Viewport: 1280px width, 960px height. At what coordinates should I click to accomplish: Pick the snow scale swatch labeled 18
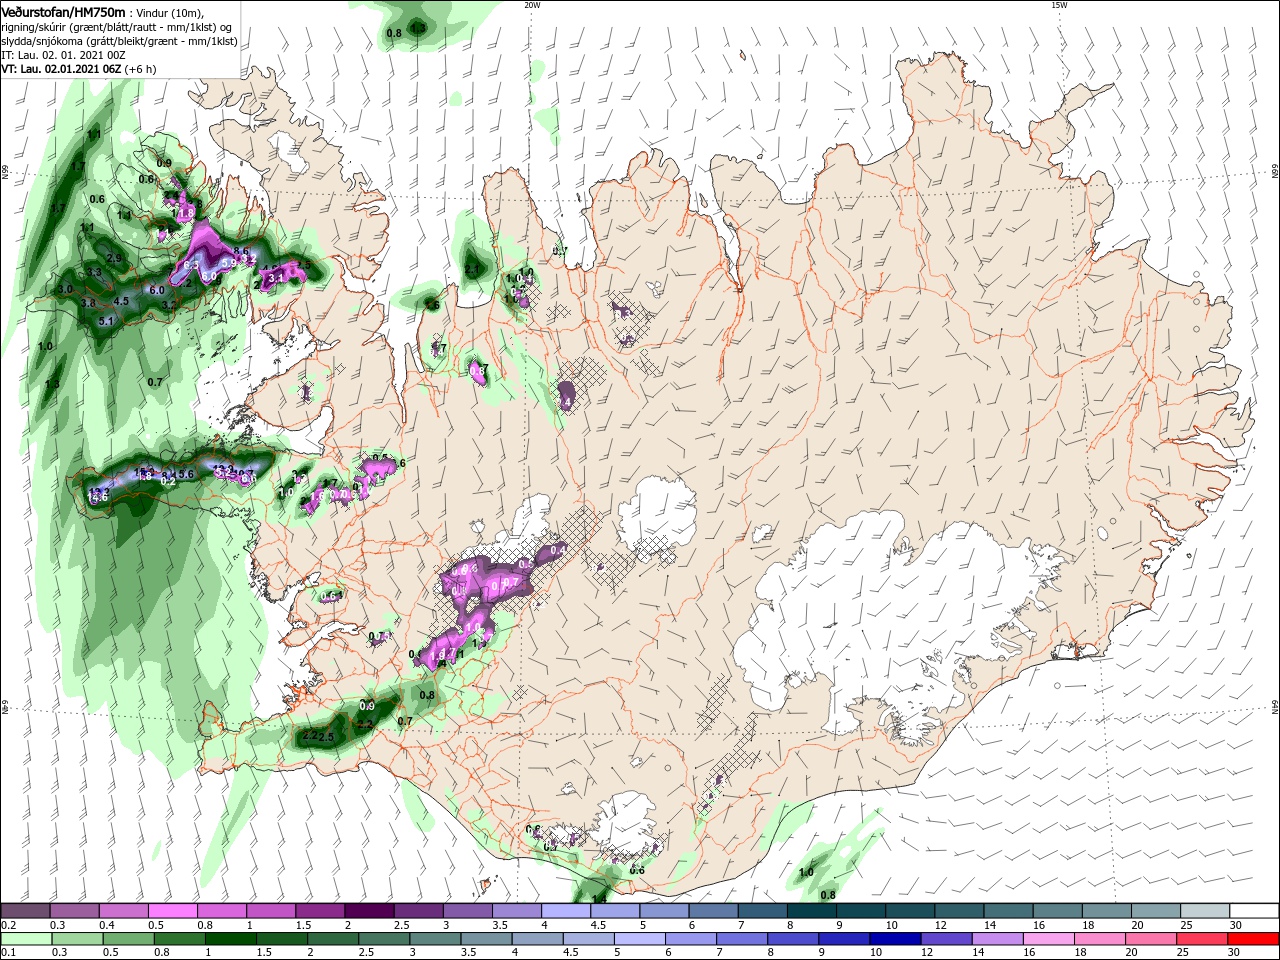(1105, 911)
